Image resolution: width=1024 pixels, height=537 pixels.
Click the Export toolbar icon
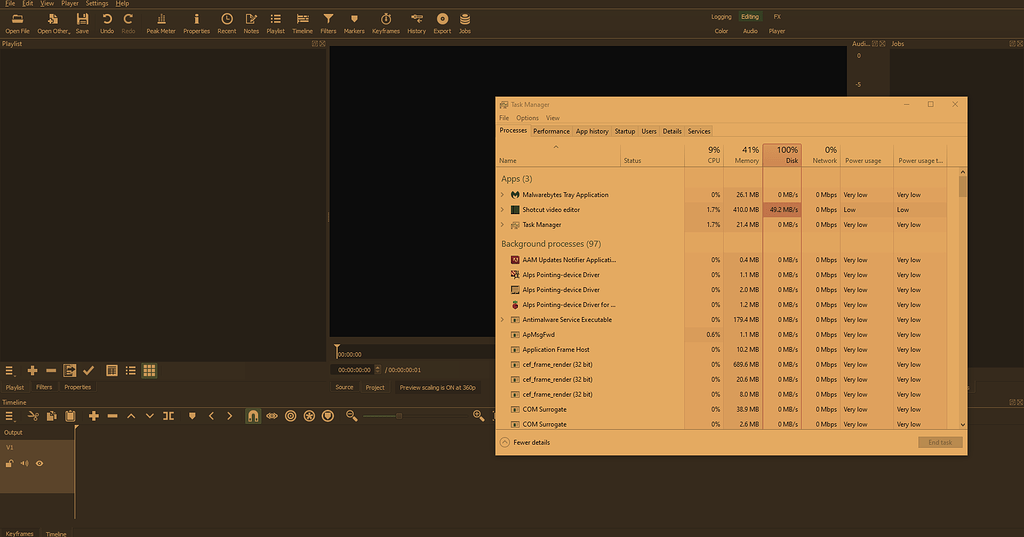(x=442, y=20)
